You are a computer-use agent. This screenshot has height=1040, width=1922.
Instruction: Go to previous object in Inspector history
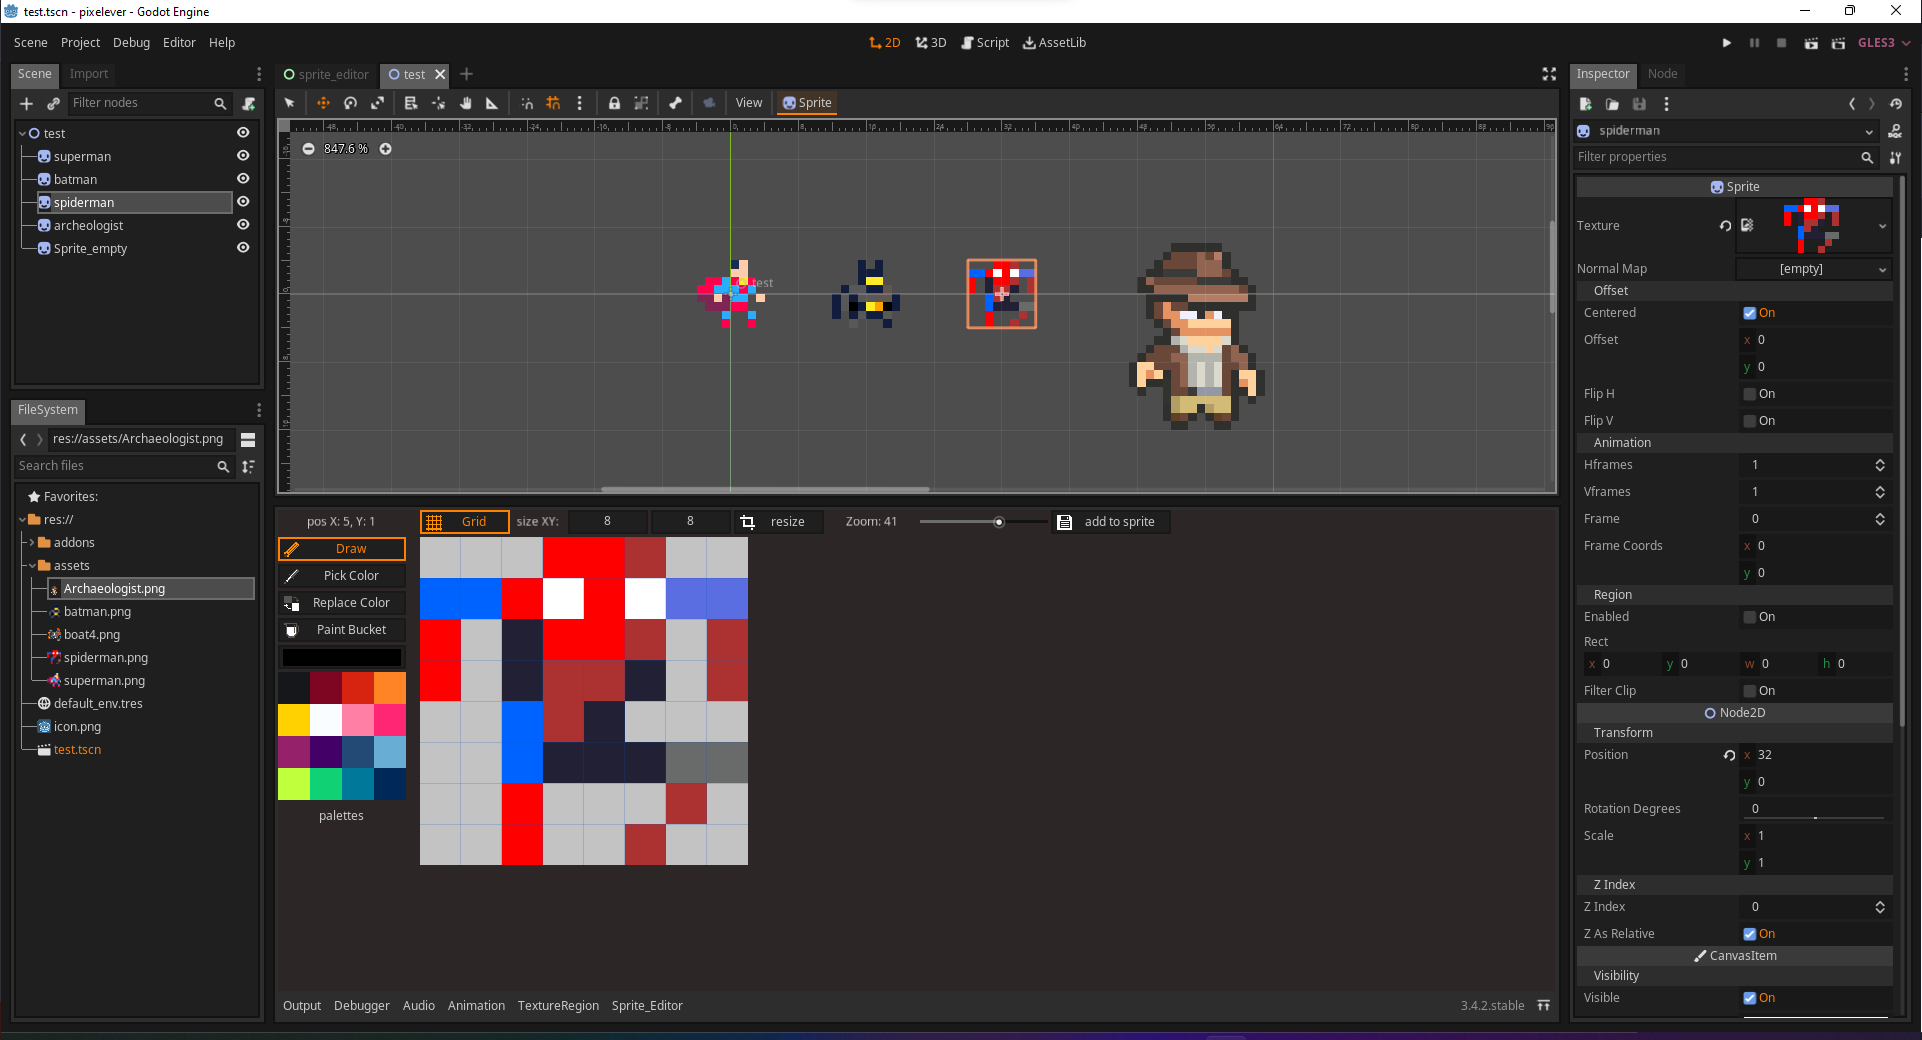pyautogui.click(x=1852, y=104)
